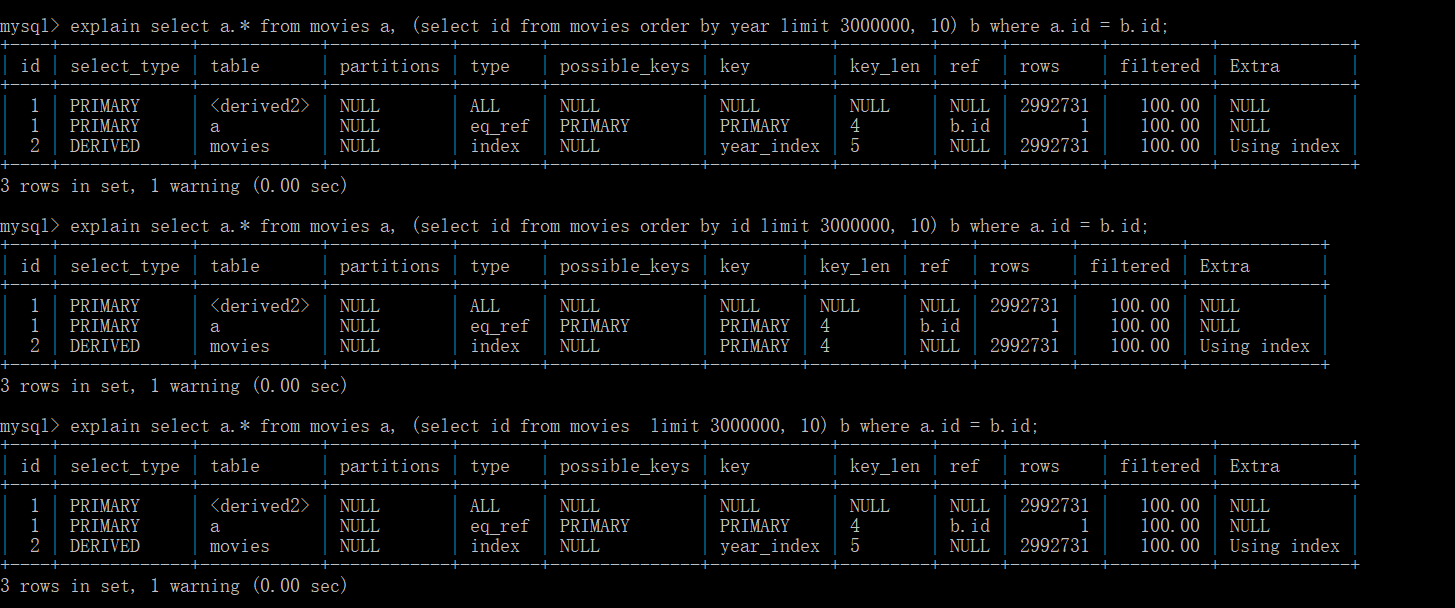
Task: Click 'id' header in the no-order-by result
Action: coord(30,466)
